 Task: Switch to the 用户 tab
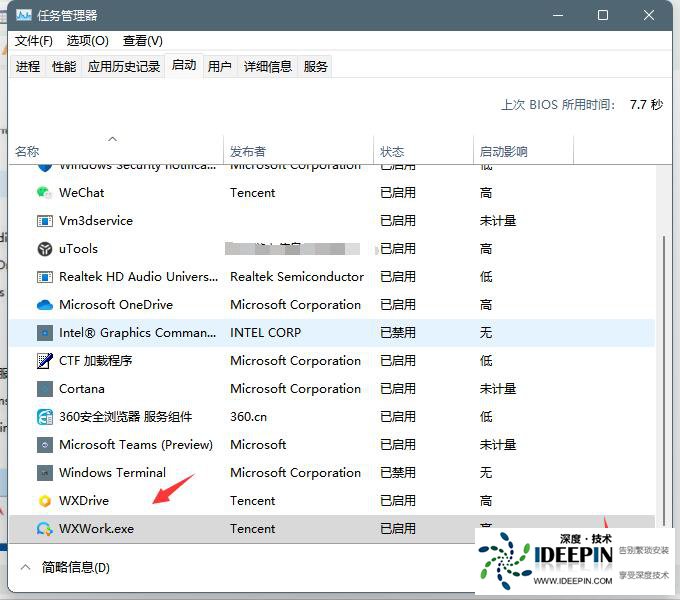(219, 66)
